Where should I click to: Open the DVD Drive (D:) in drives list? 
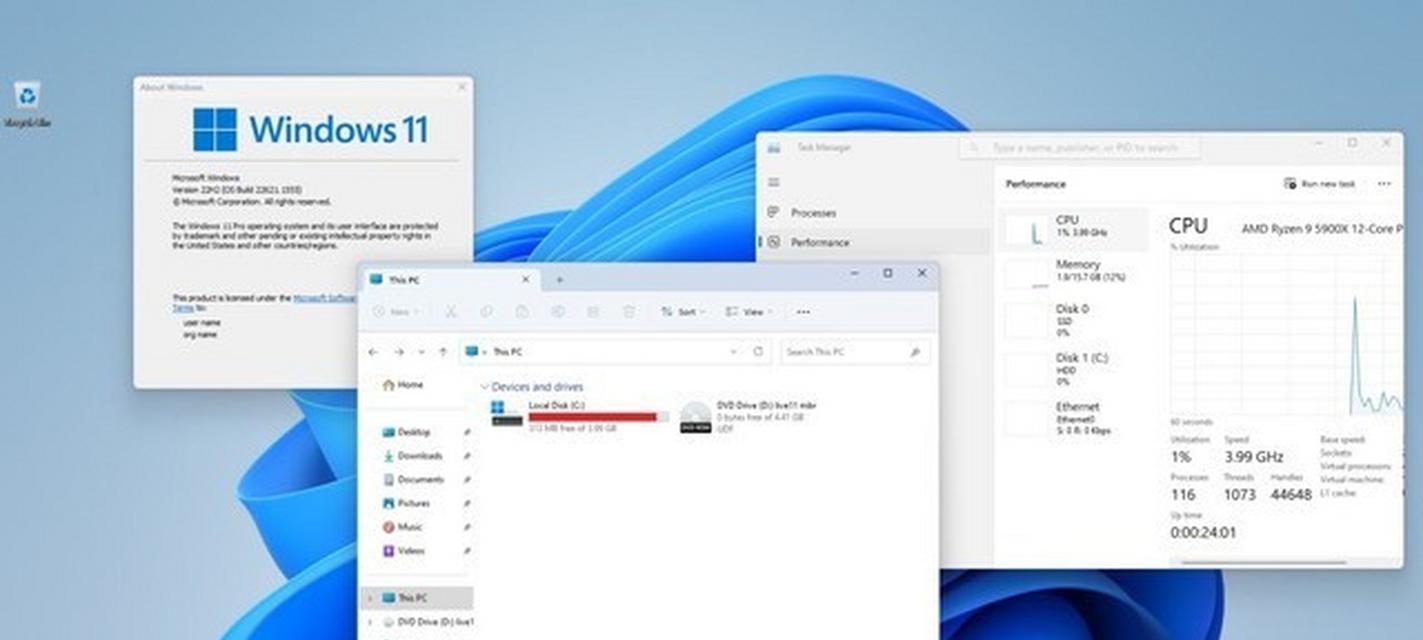click(x=750, y=416)
